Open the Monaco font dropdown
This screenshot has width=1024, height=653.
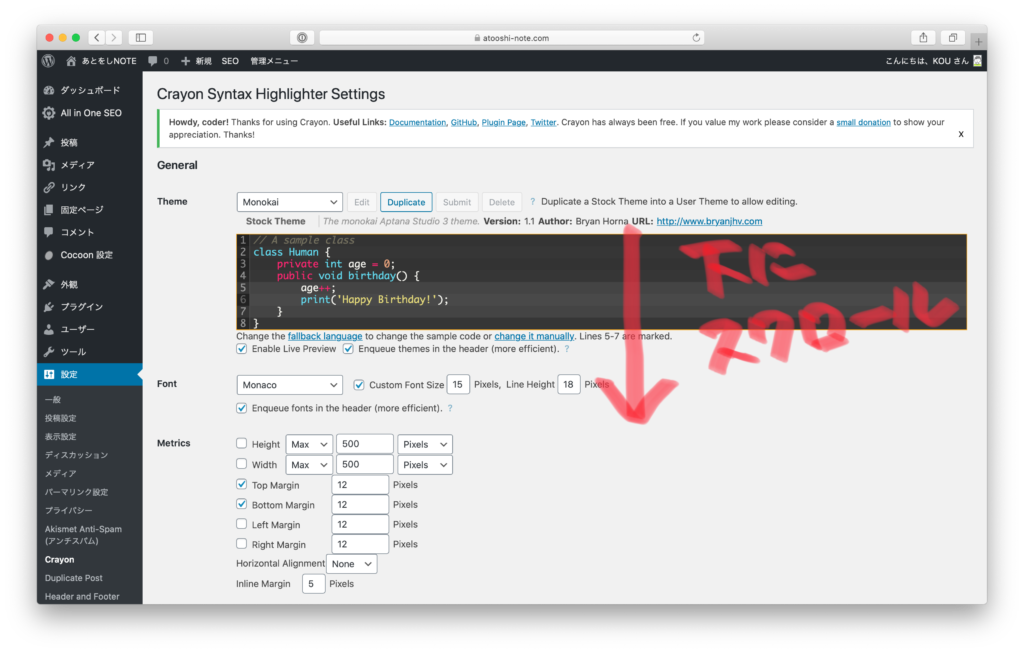(290, 385)
